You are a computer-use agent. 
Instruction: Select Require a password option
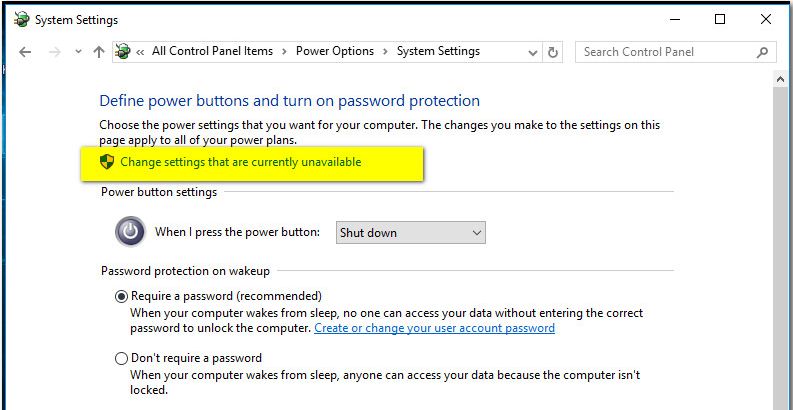pos(121,296)
